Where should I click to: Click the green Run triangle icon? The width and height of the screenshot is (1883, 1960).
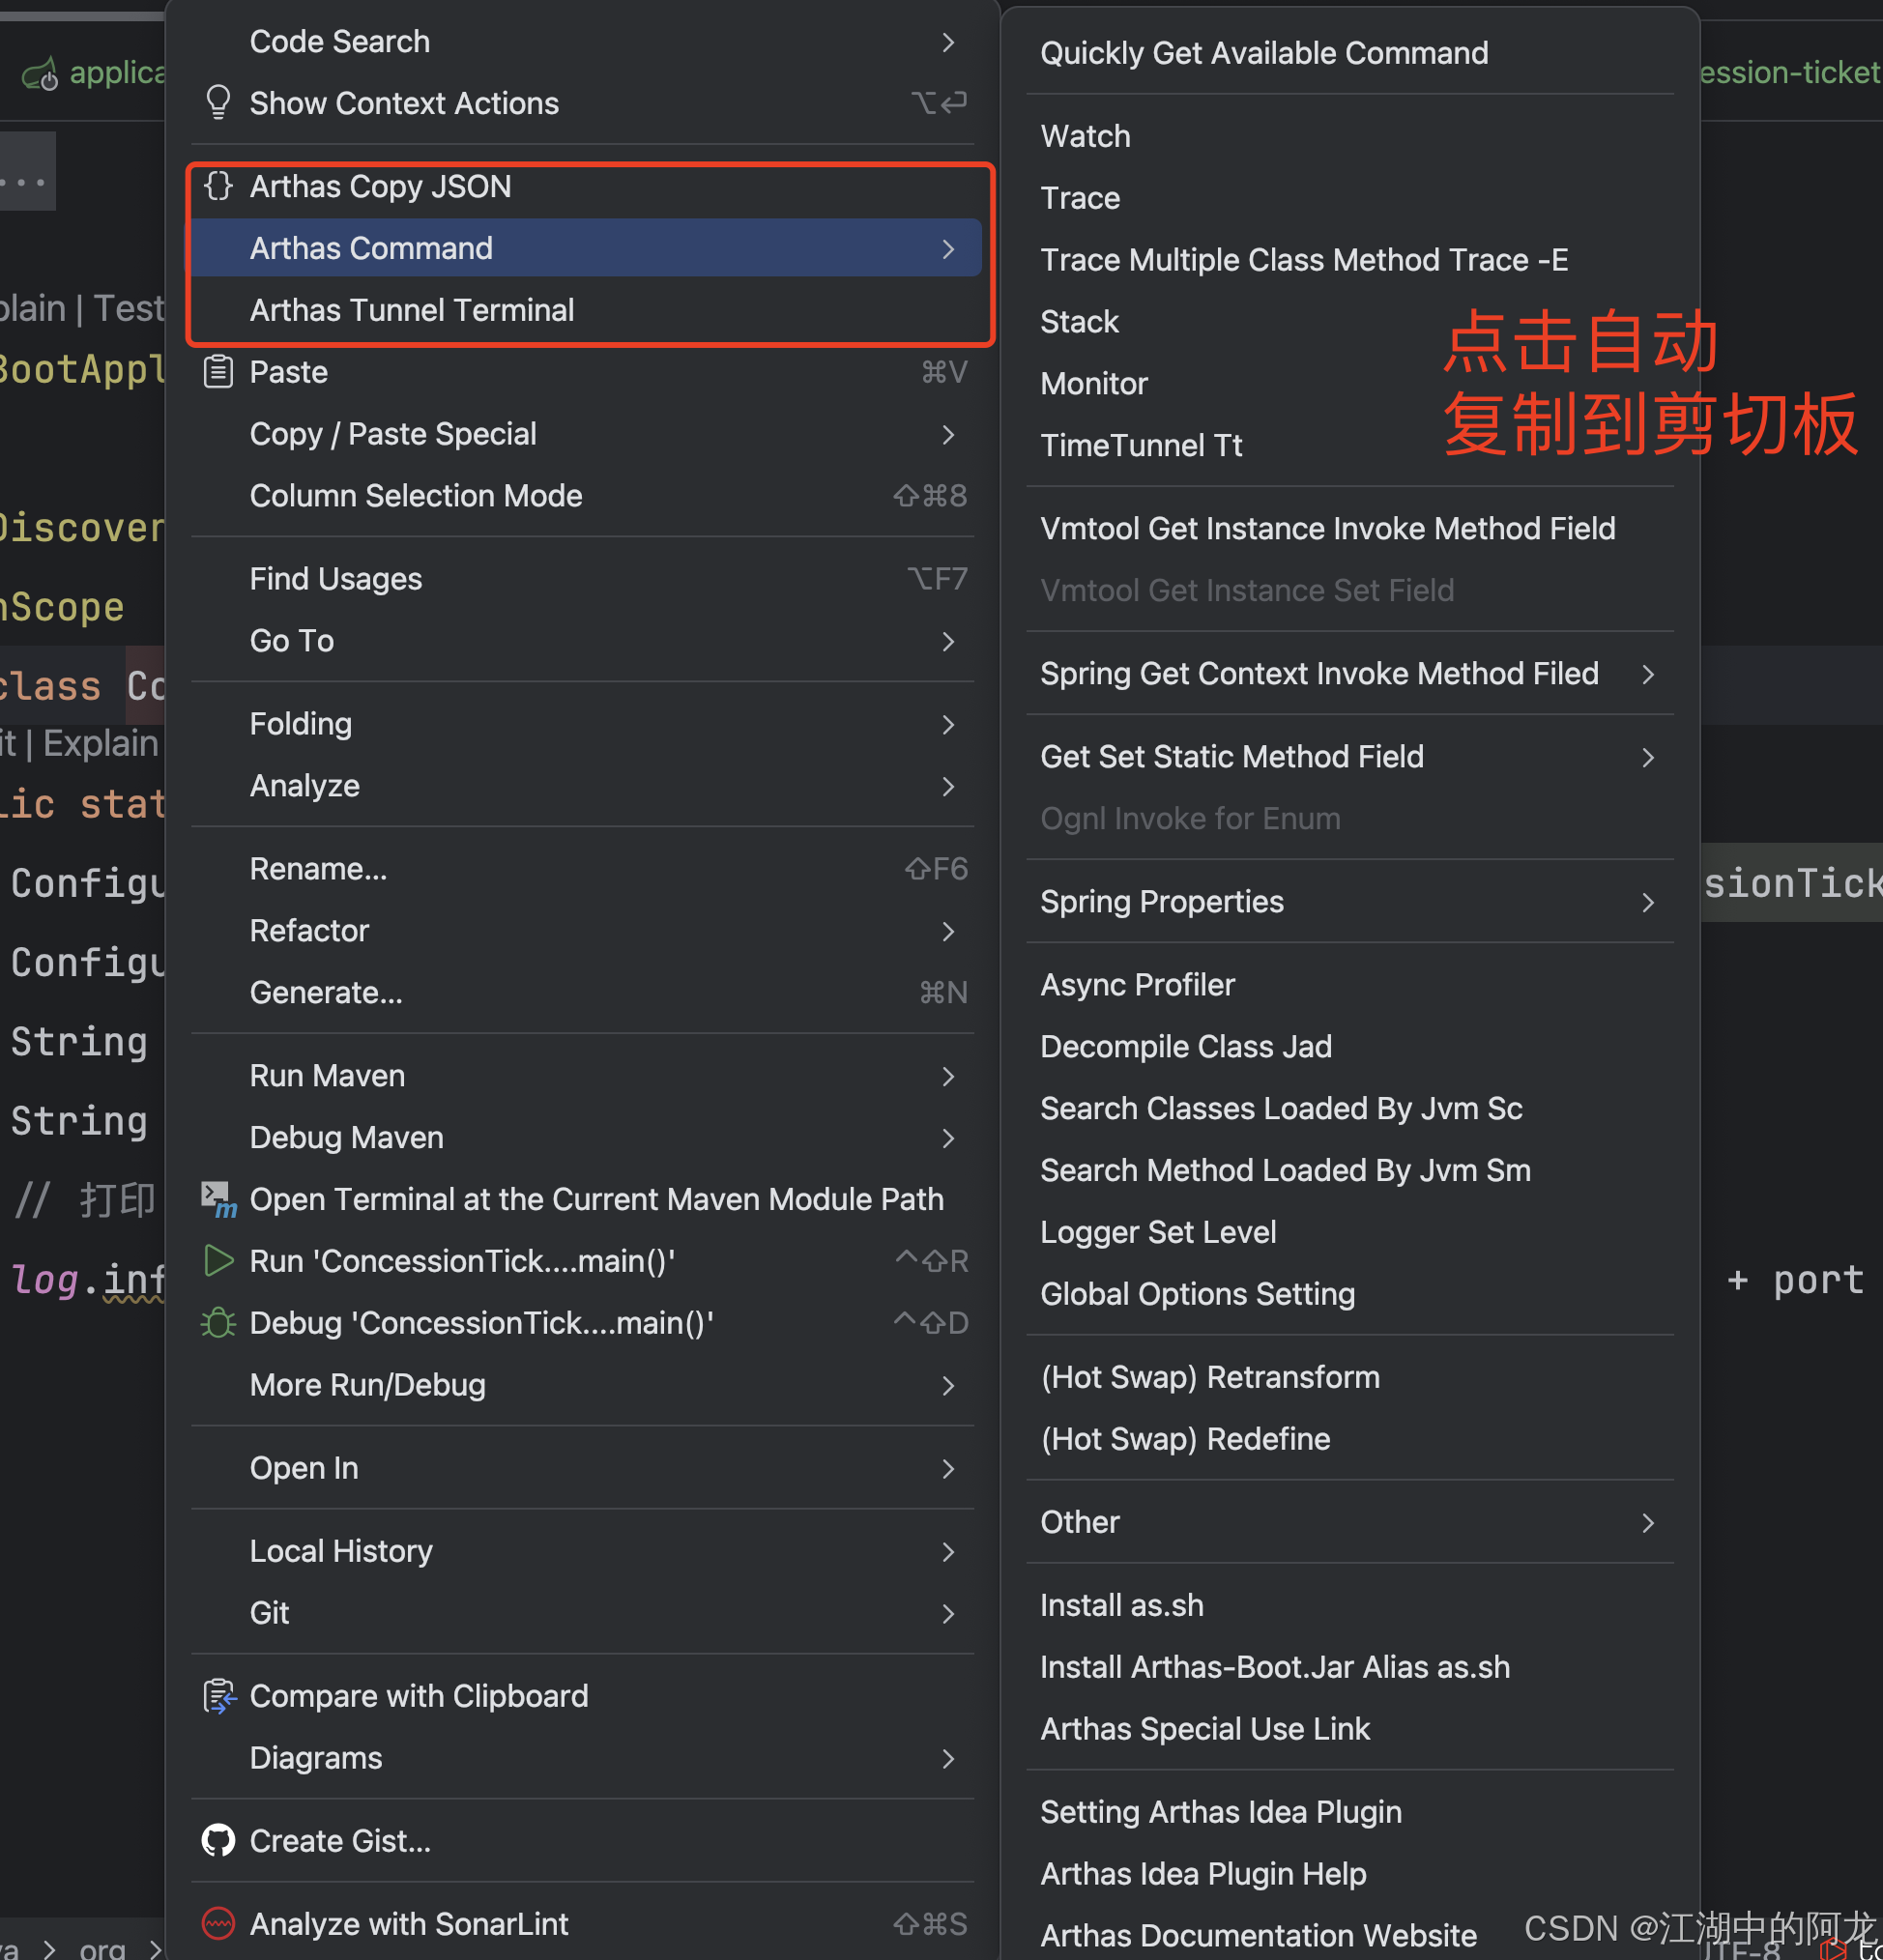(x=218, y=1260)
